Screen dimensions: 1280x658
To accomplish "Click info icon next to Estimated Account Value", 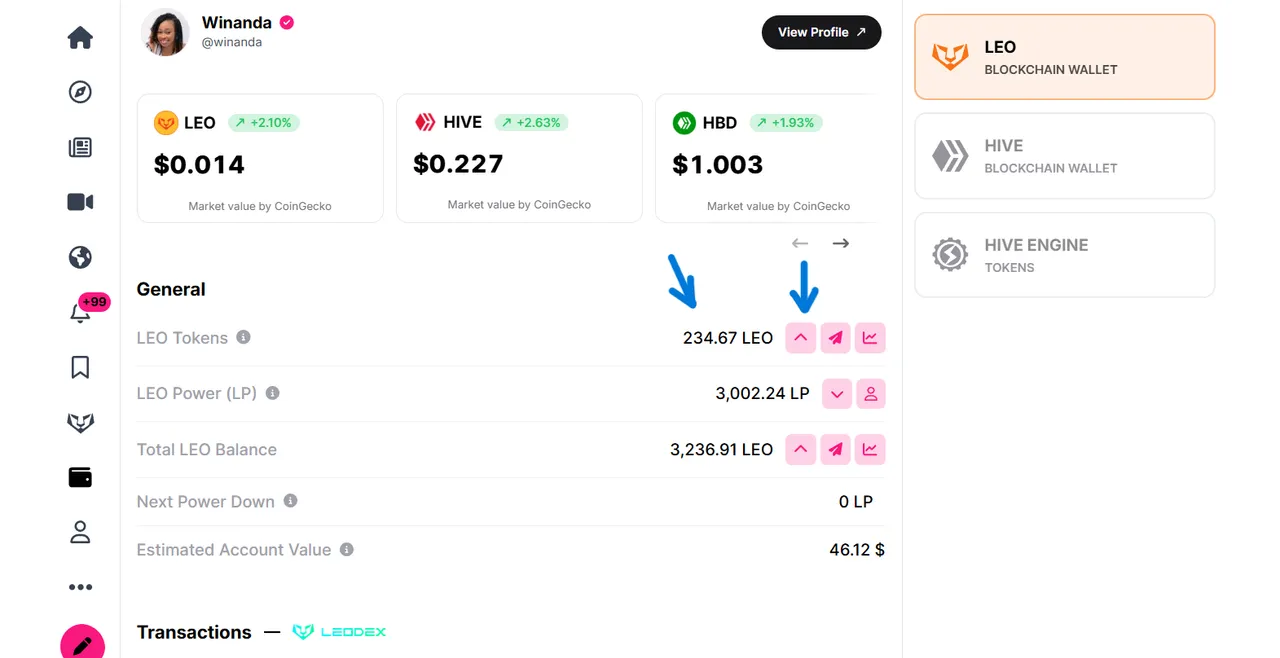I will 346,549.
